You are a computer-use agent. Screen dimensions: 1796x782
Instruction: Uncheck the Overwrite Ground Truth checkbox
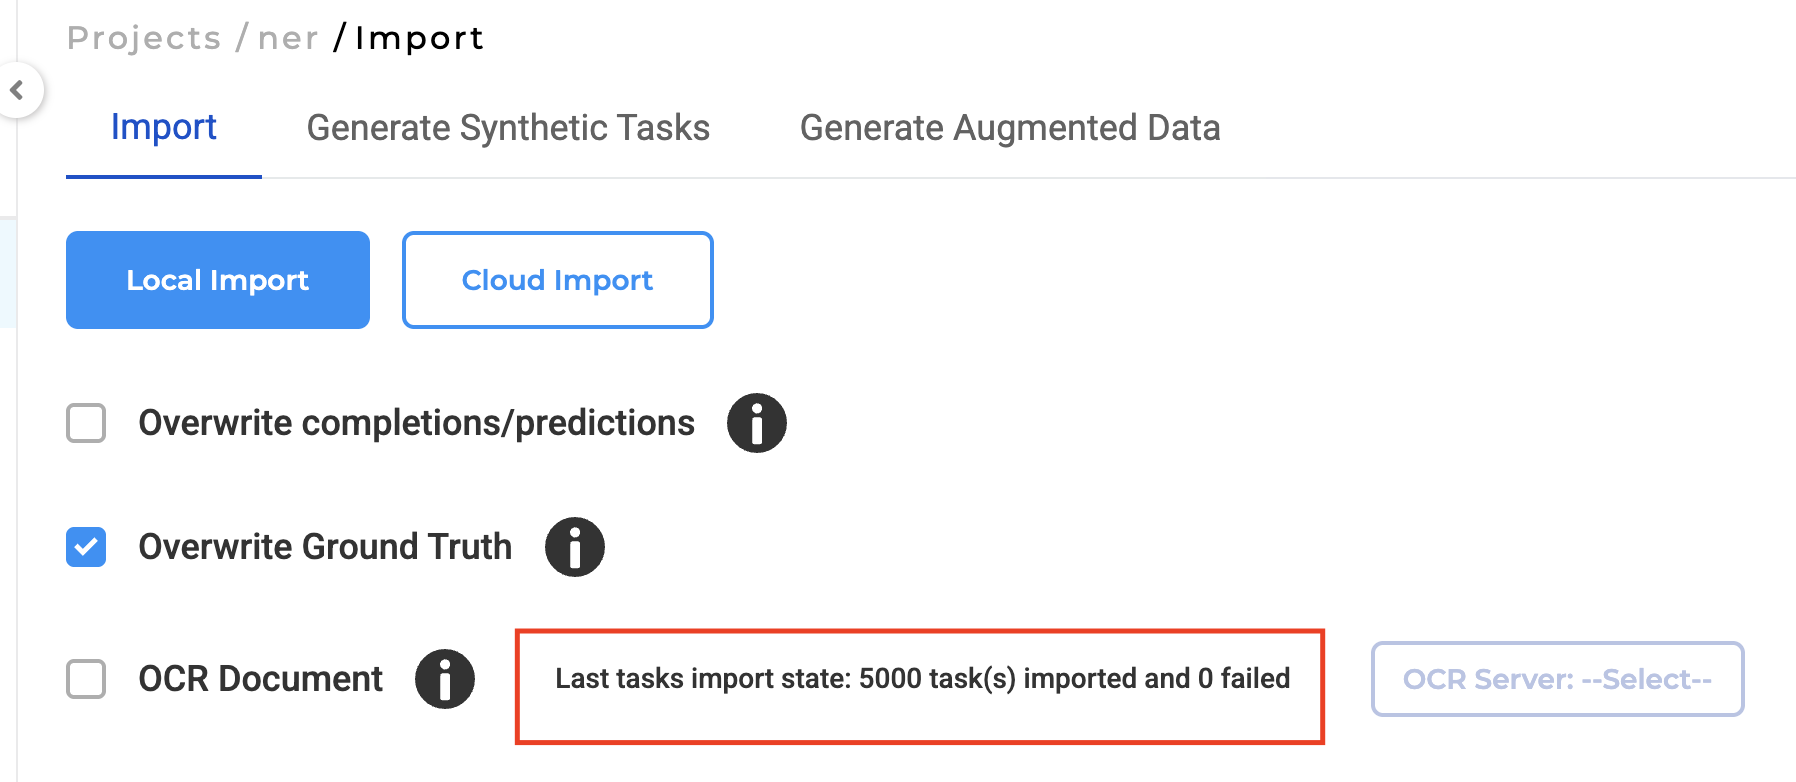pos(86,547)
